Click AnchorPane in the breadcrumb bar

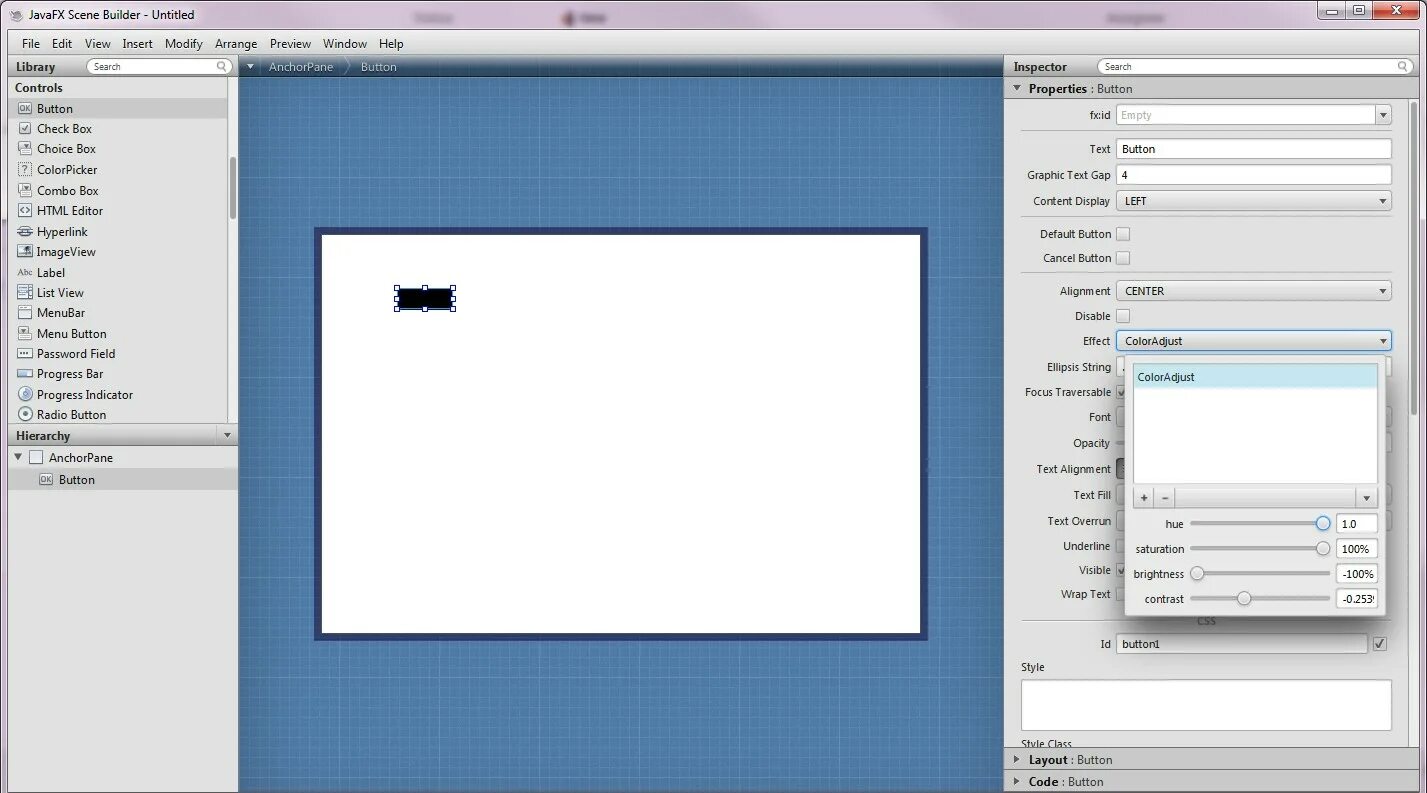pyautogui.click(x=301, y=67)
